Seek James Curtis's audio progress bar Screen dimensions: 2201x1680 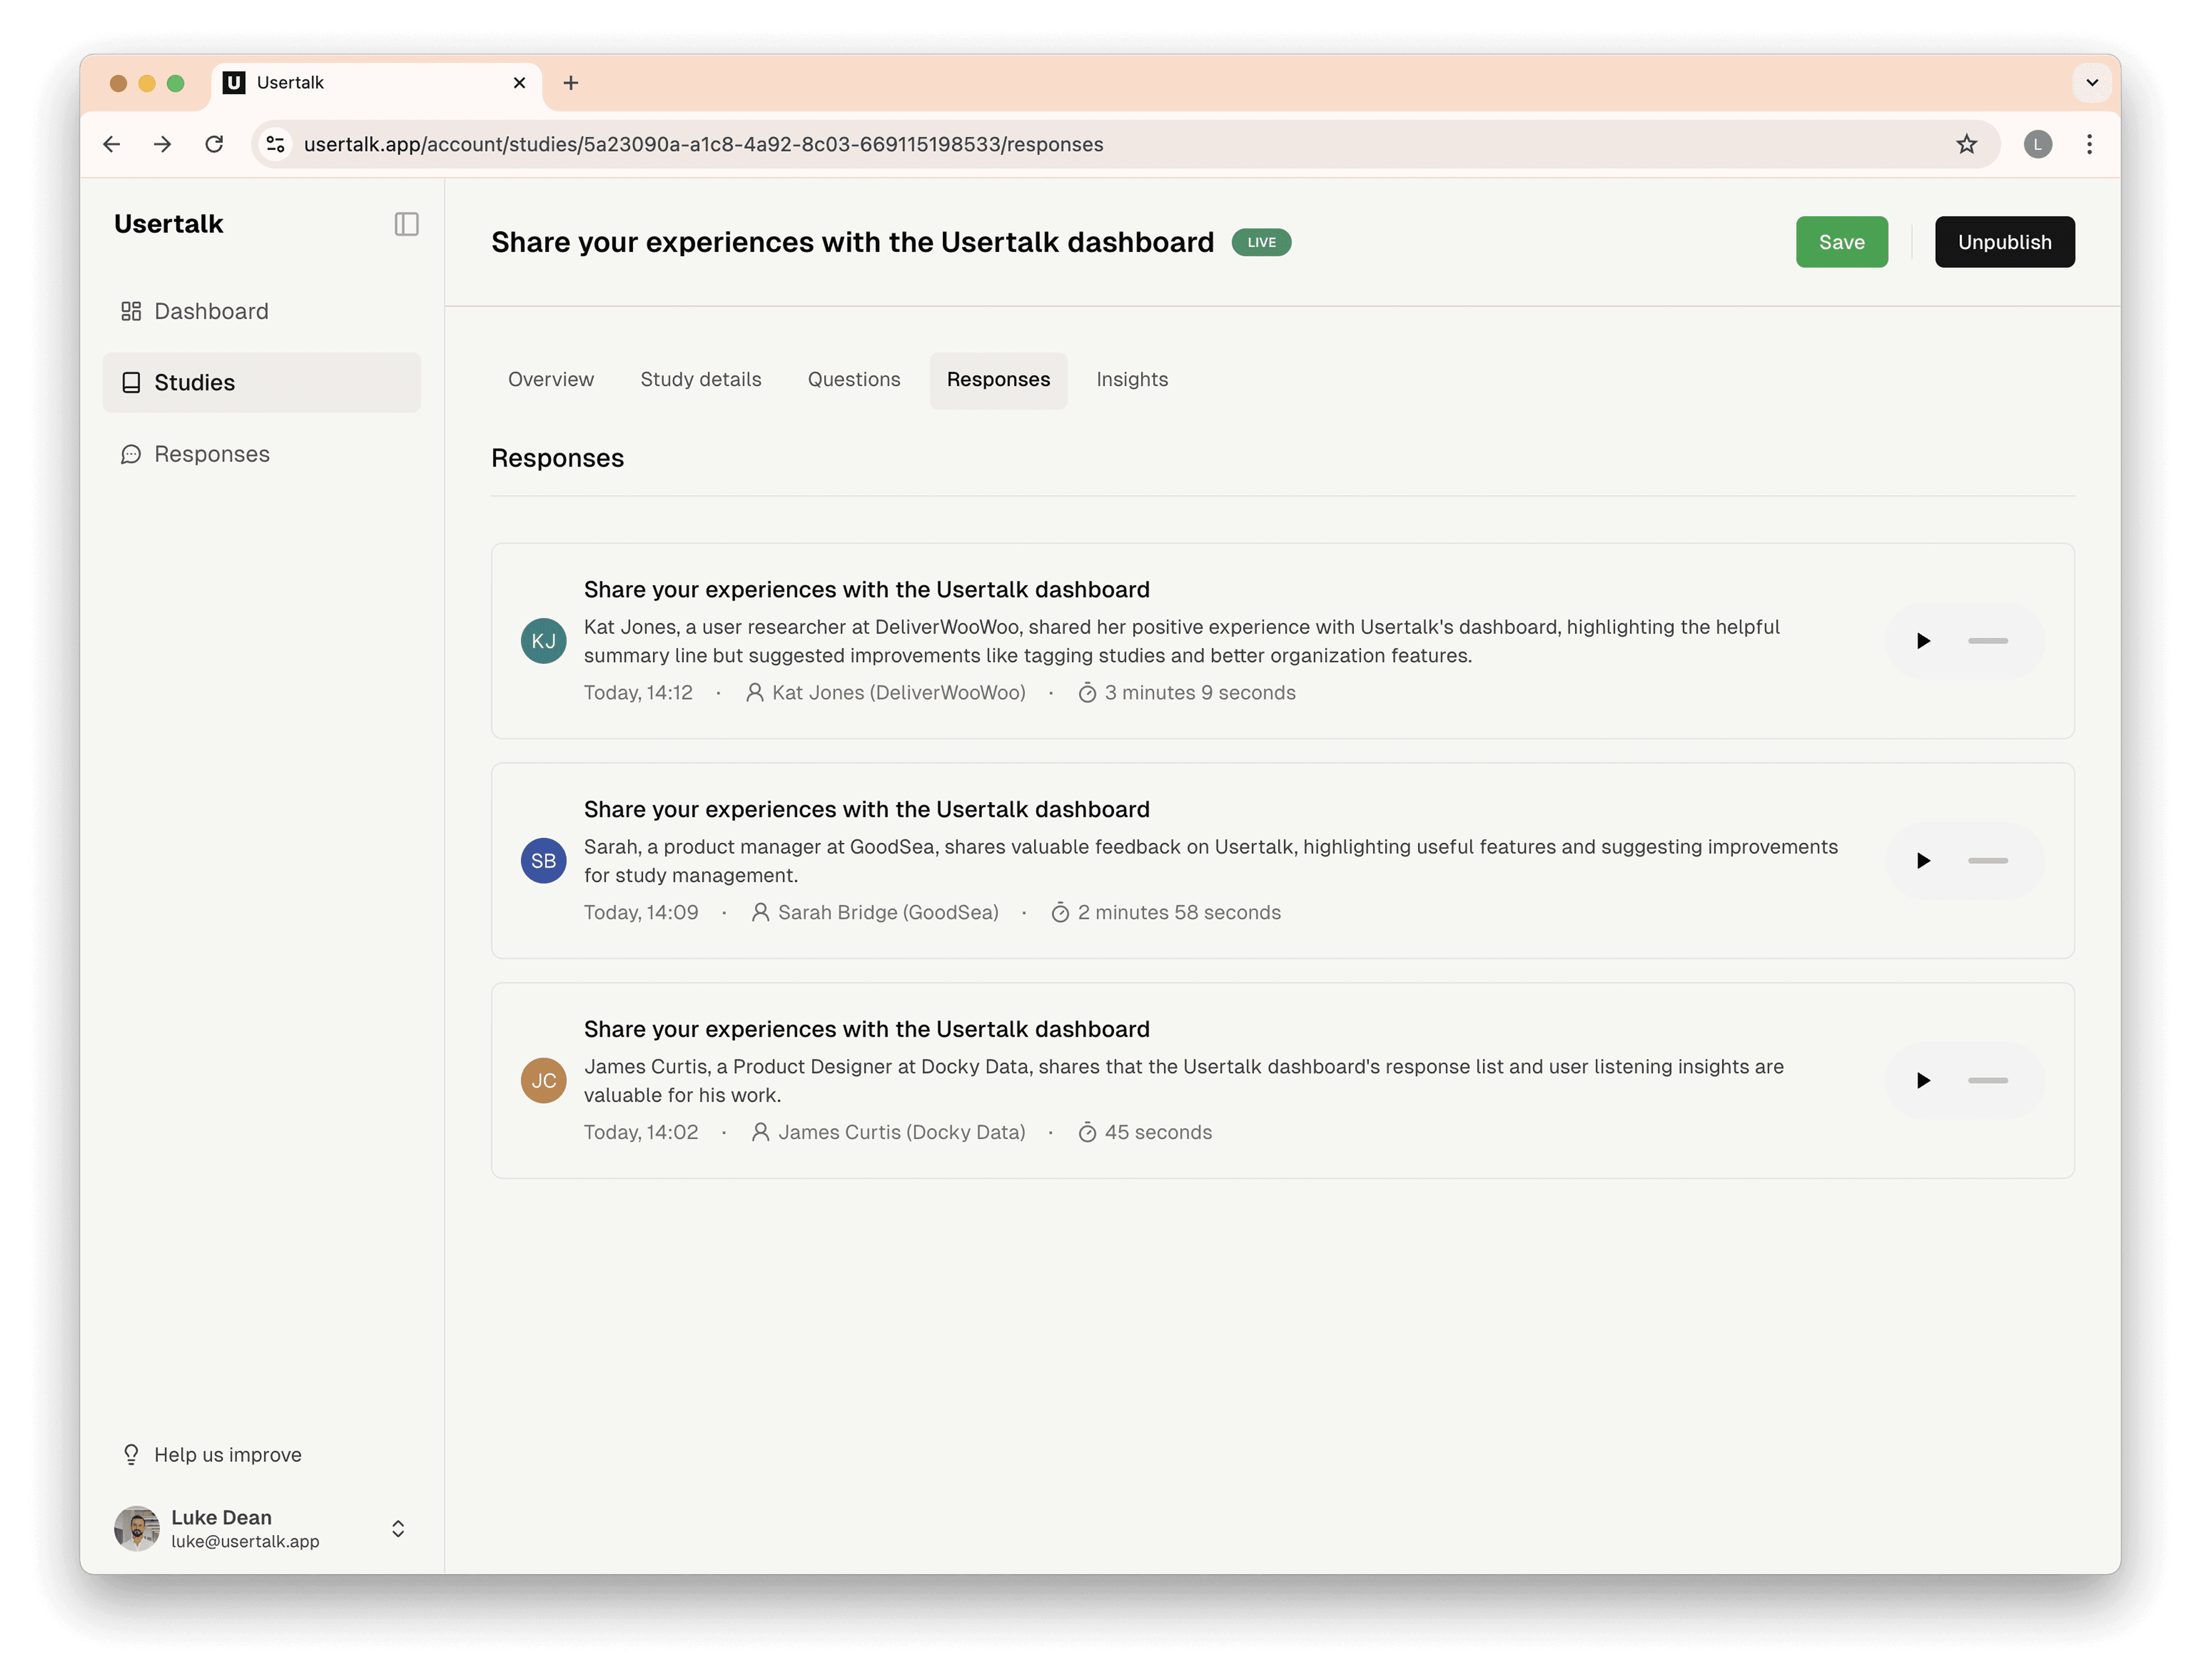(1988, 1081)
